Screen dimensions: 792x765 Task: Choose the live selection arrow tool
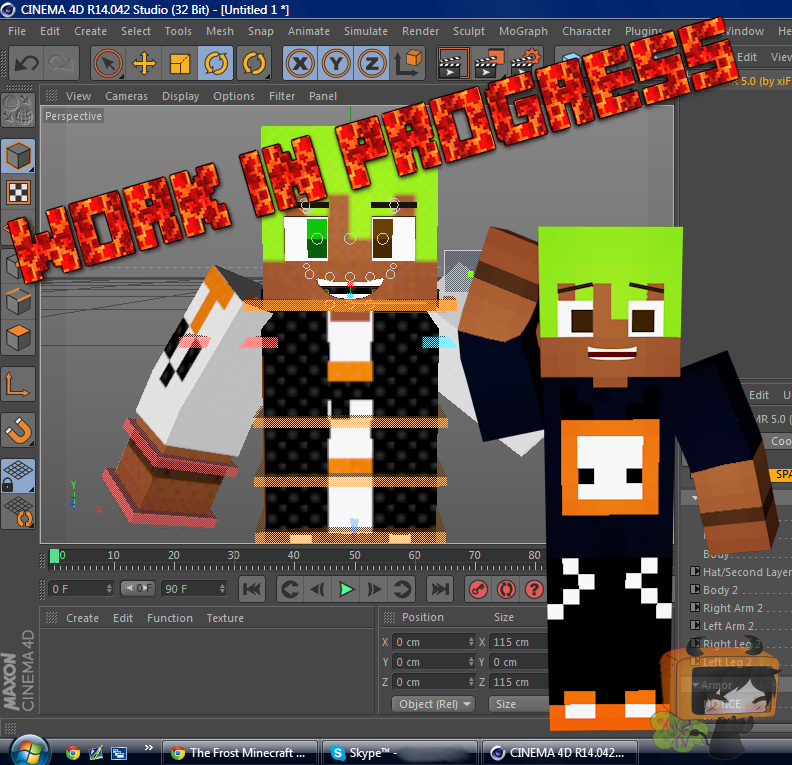[x=108, y=63]
